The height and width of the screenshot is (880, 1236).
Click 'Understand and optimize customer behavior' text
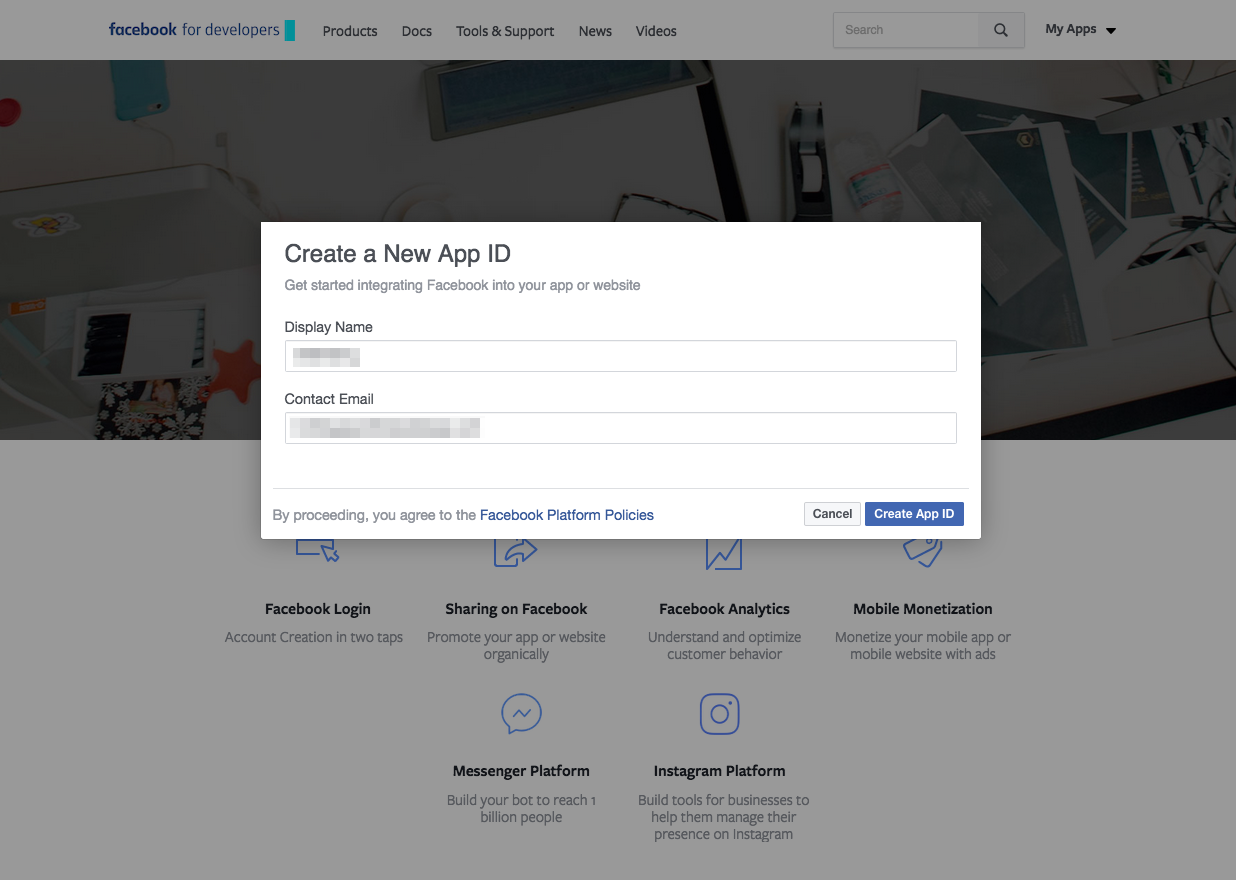[x=724, y=646]
